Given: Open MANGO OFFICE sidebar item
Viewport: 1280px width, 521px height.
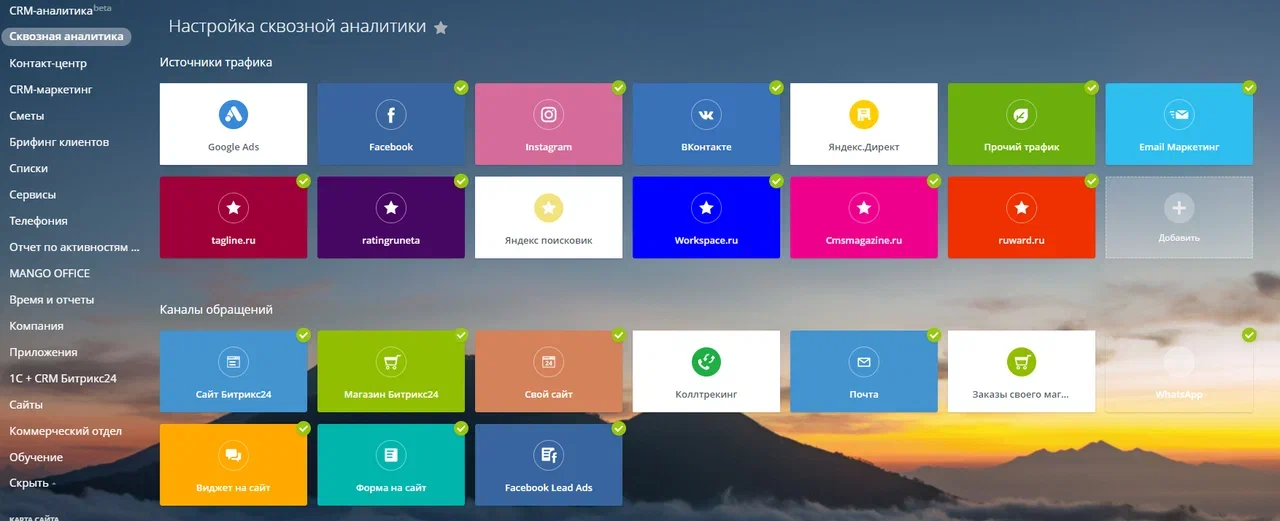Looking at the screenshot, I should [50, 273].
